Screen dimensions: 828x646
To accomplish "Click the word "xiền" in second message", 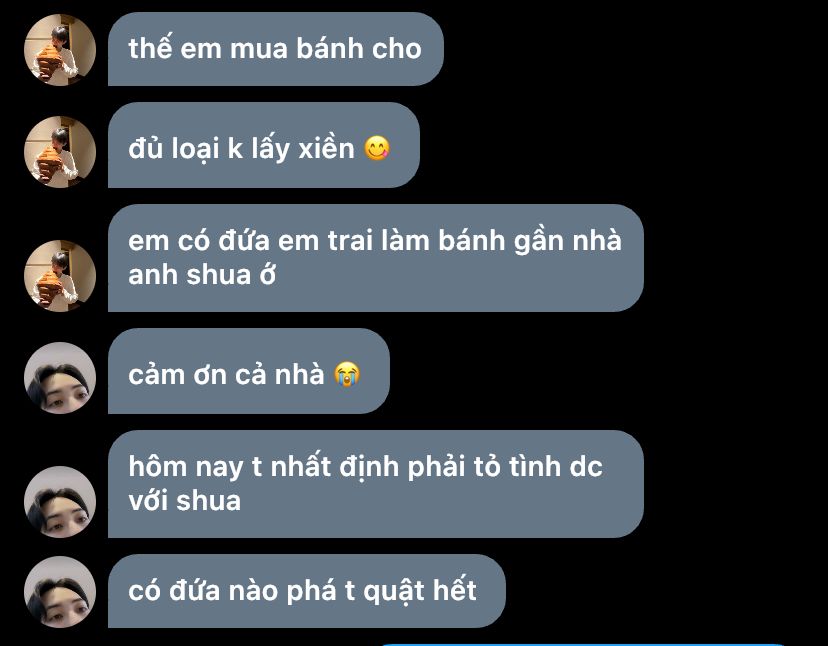I will click(x=326, y=148).
